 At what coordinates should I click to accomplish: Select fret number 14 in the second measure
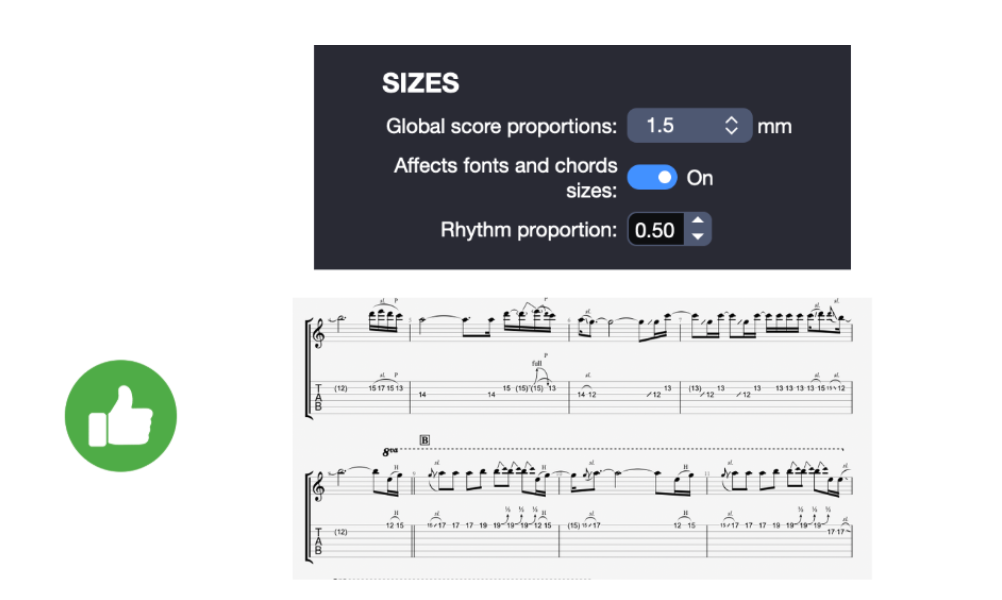pos(422,394)
